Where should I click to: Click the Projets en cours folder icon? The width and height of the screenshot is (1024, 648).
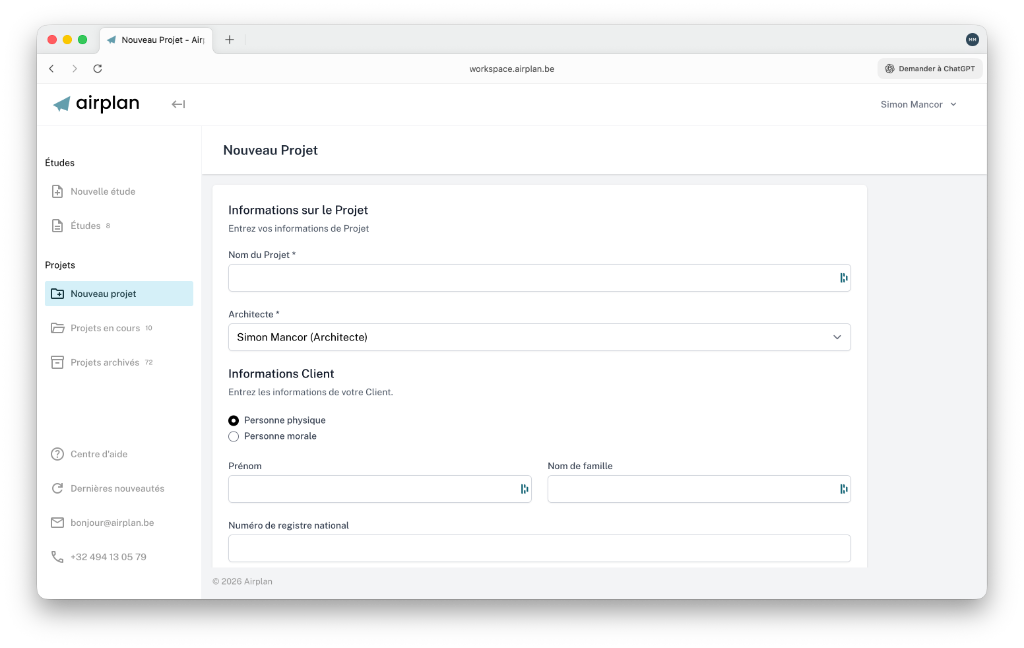[x=57, y=328]
